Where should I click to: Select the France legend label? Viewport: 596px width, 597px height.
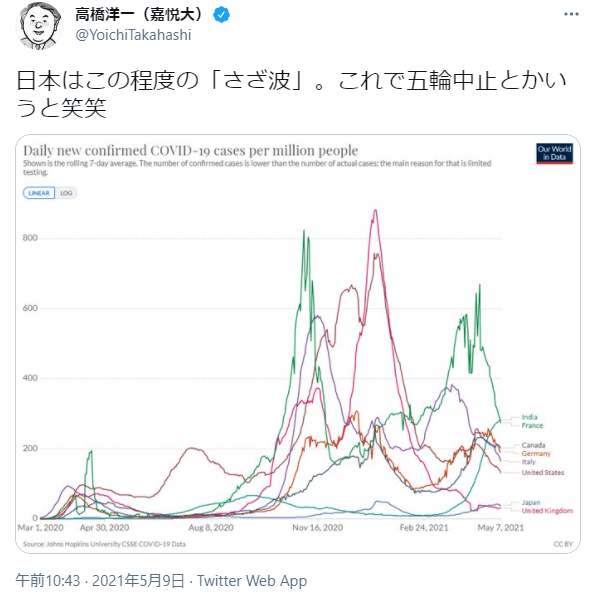pos(532,425)
